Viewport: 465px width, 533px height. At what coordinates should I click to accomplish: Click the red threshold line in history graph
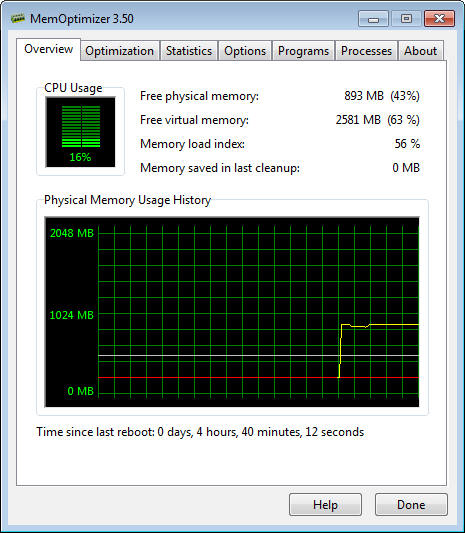[x=218, y=377]
